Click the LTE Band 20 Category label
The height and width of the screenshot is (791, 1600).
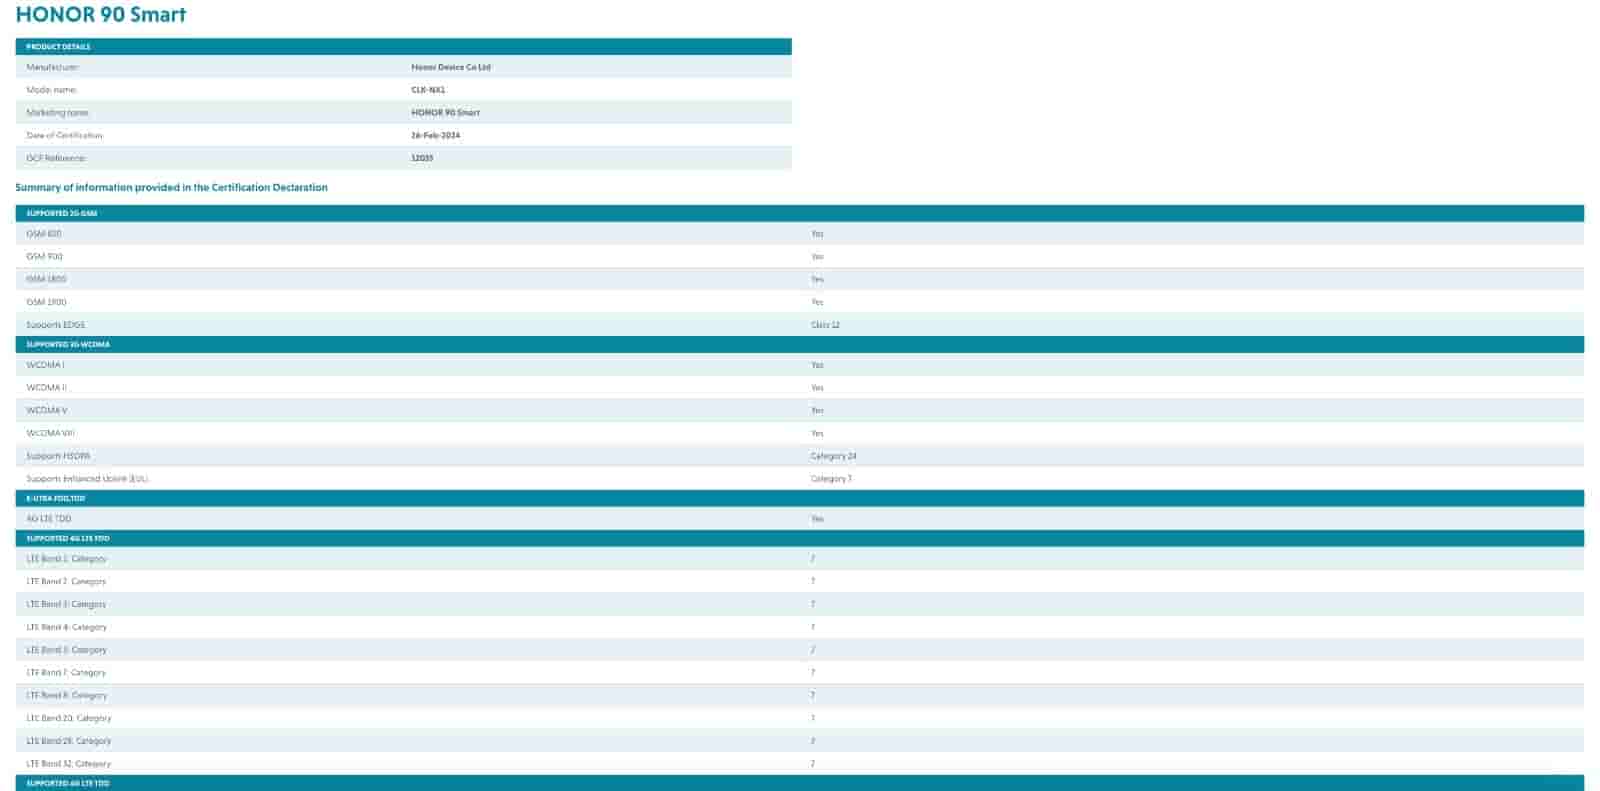coord(69,718)
